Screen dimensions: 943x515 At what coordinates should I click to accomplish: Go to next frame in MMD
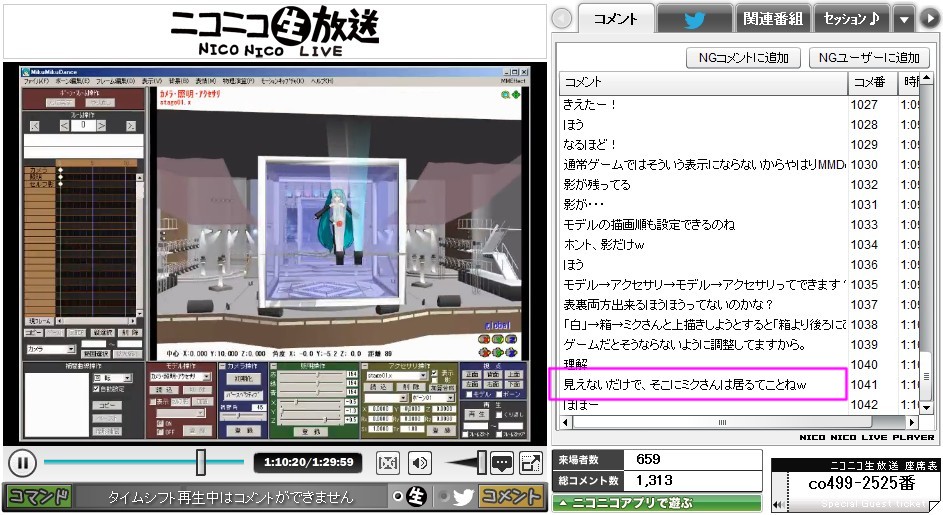click(102, 126)
